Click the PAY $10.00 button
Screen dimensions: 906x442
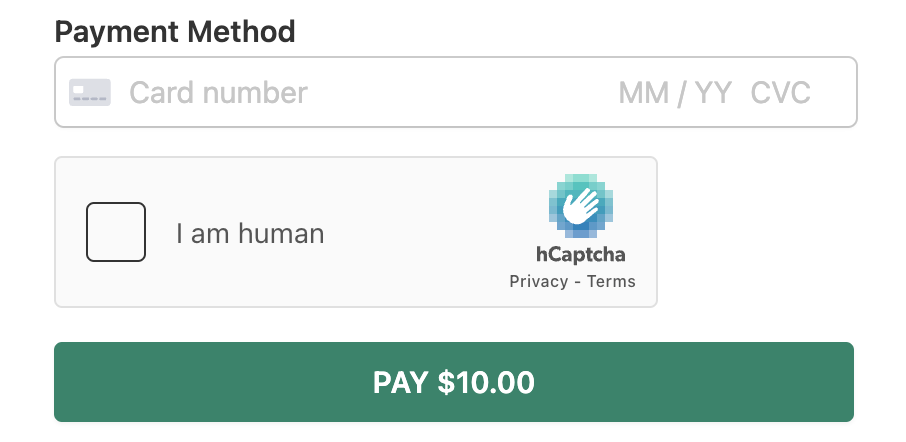coord(454,382)
